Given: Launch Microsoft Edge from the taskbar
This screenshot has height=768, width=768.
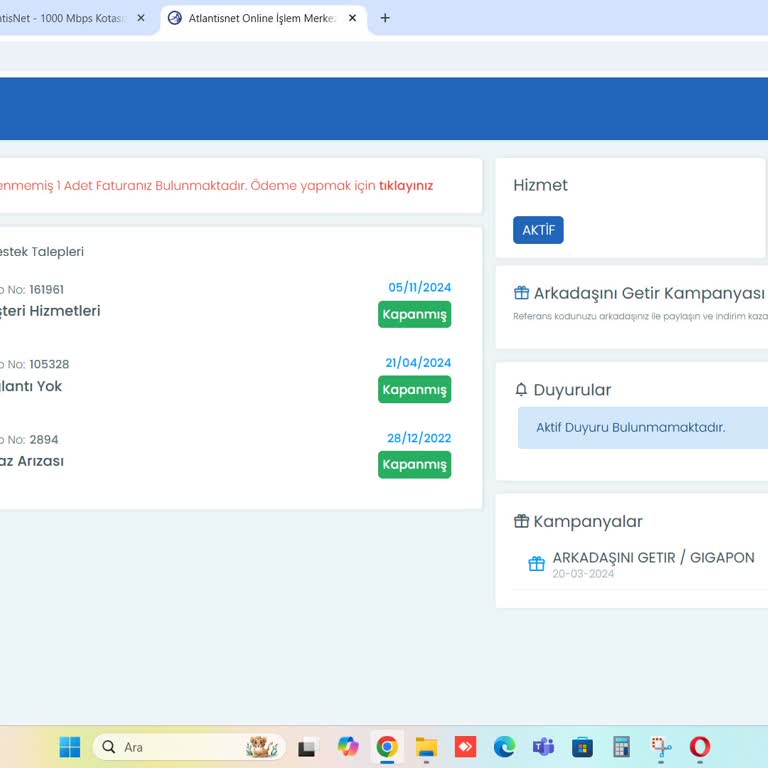Looking at the screenshot, I should (504, 747).
